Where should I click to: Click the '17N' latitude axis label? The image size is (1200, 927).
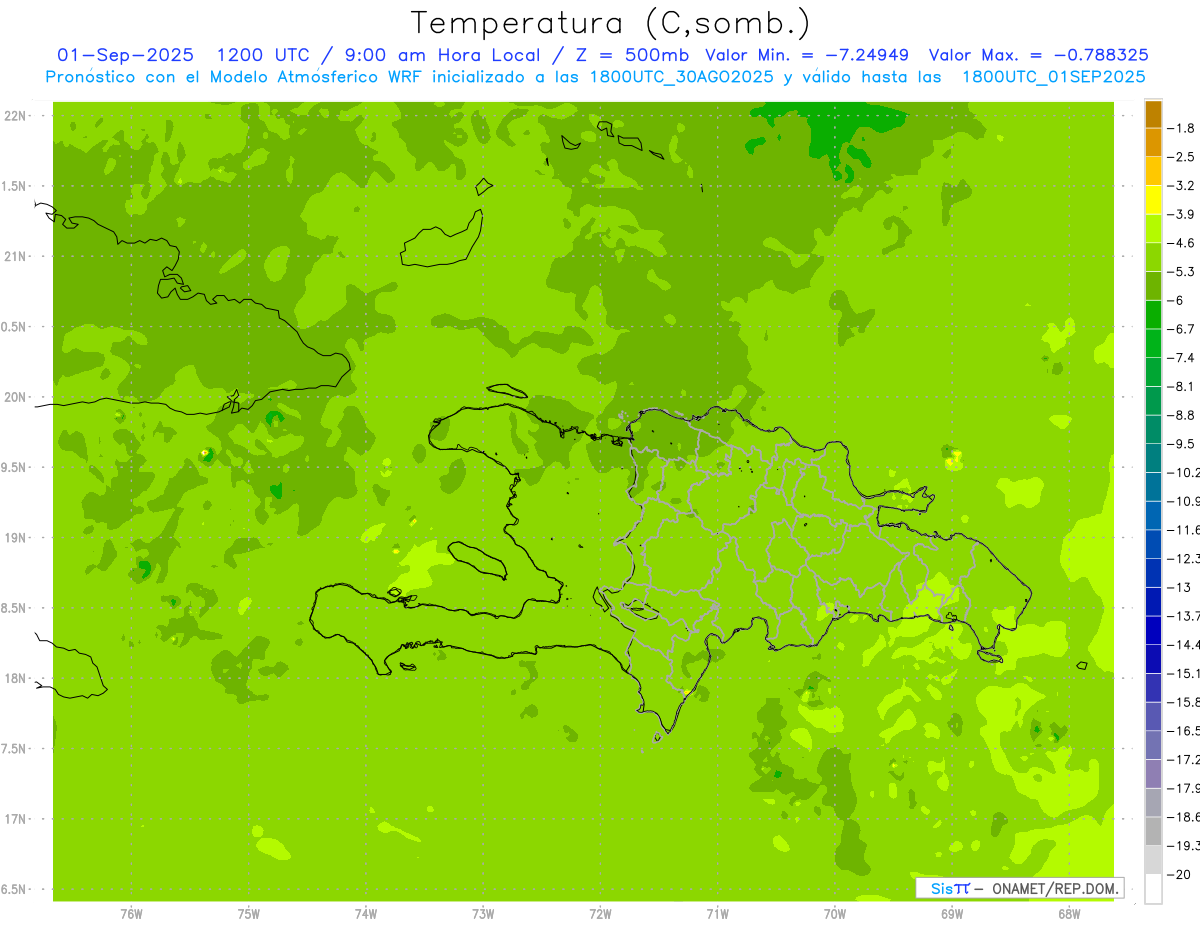coord(15,819)
